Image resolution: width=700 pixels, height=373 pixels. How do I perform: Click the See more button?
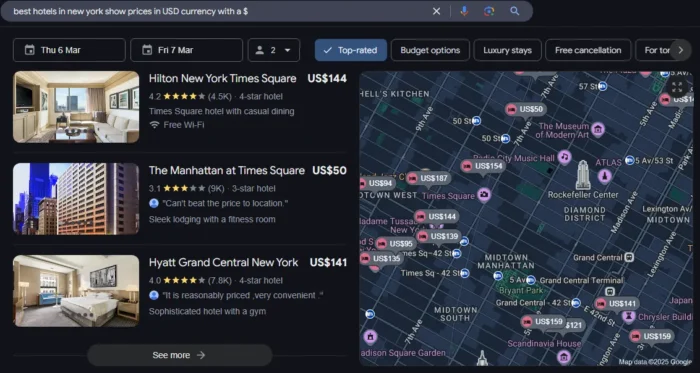179,355
